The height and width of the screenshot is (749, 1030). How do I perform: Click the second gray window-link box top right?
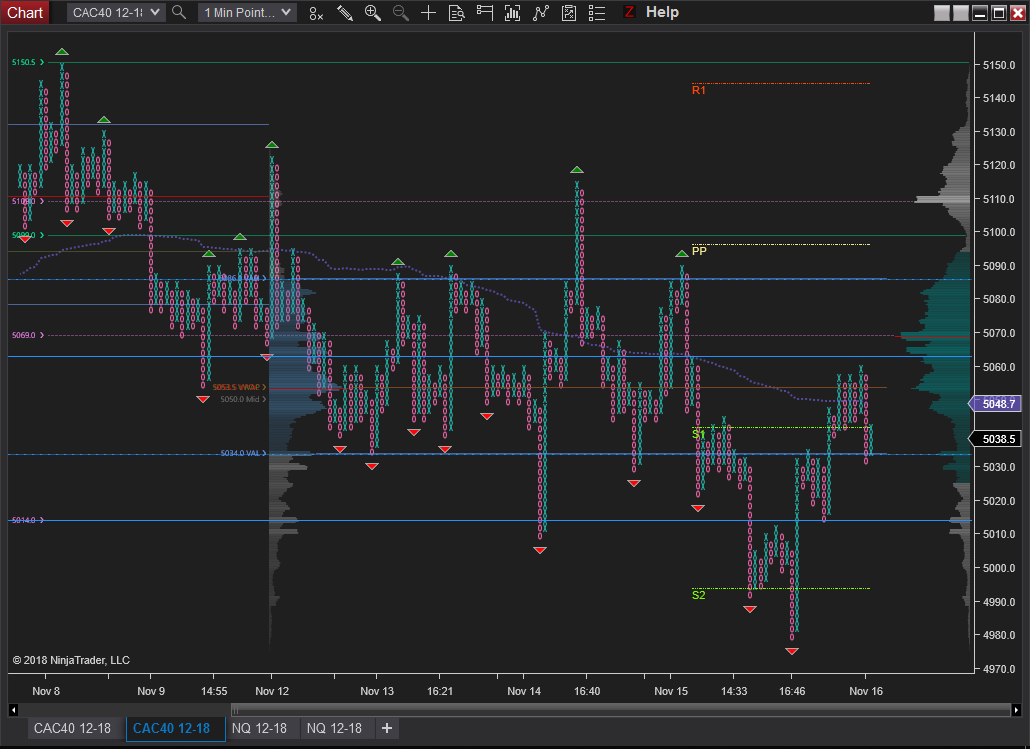pos(960,12)
